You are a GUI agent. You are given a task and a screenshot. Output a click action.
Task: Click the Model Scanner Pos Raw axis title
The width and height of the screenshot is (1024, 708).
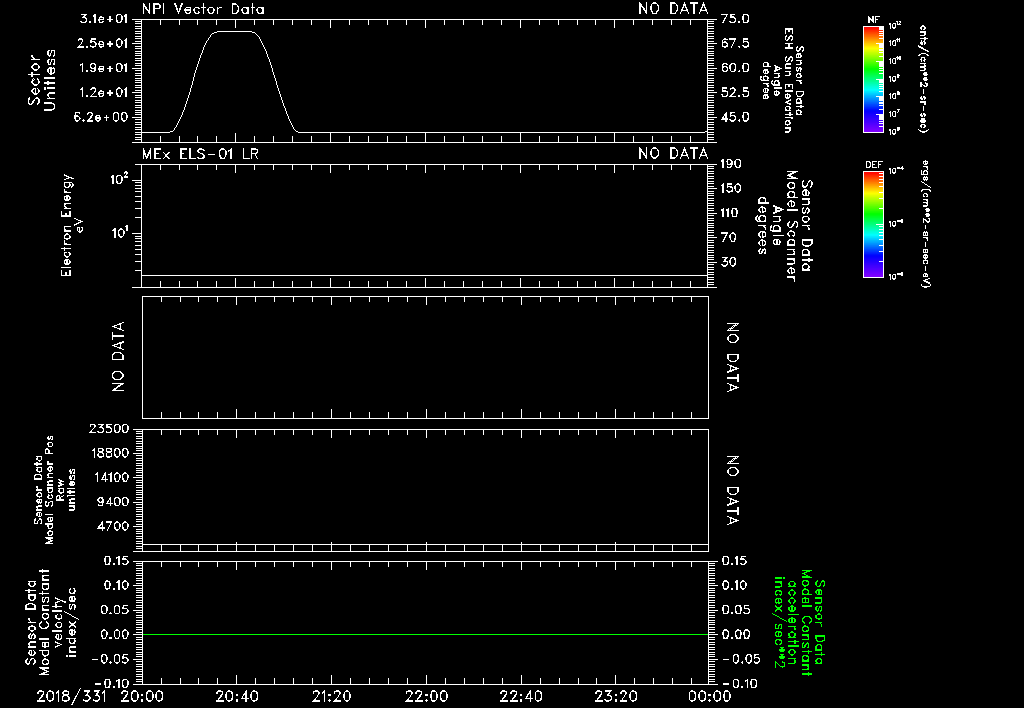coord(55,490)
